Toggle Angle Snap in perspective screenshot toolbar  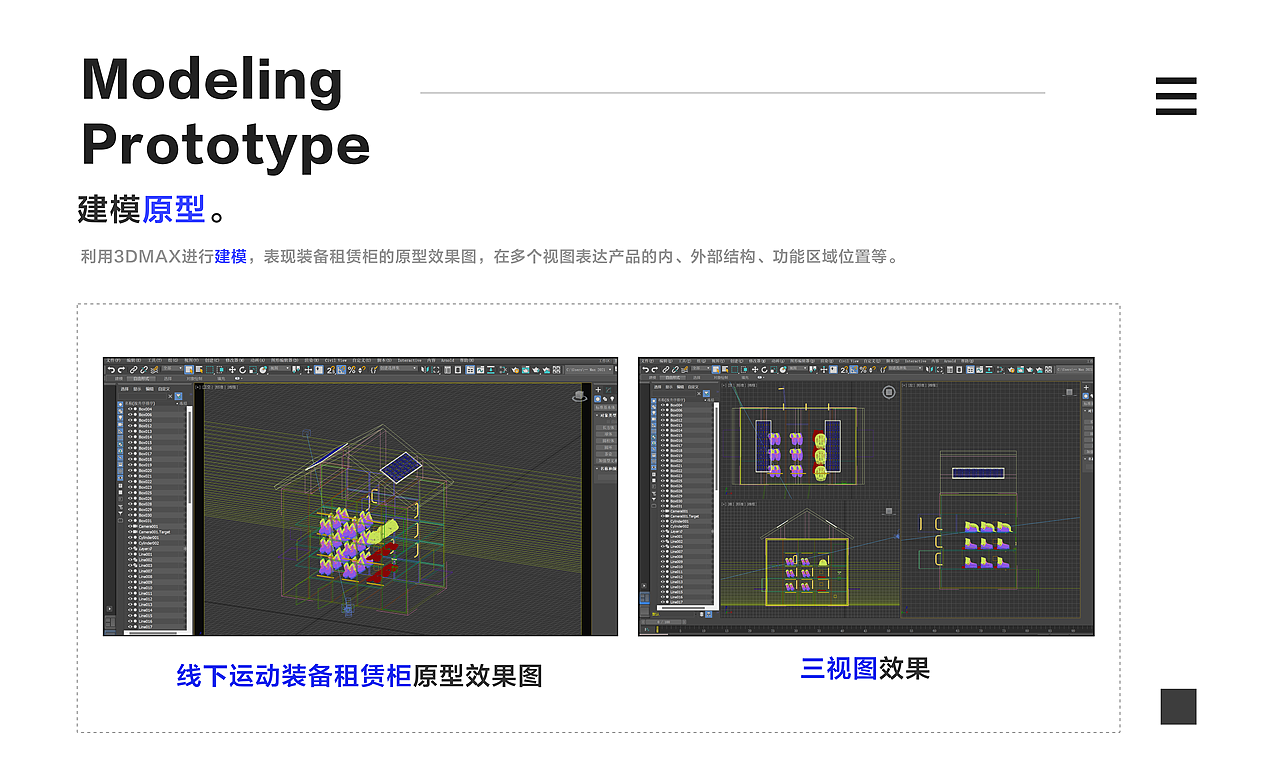tap(341, 370)
